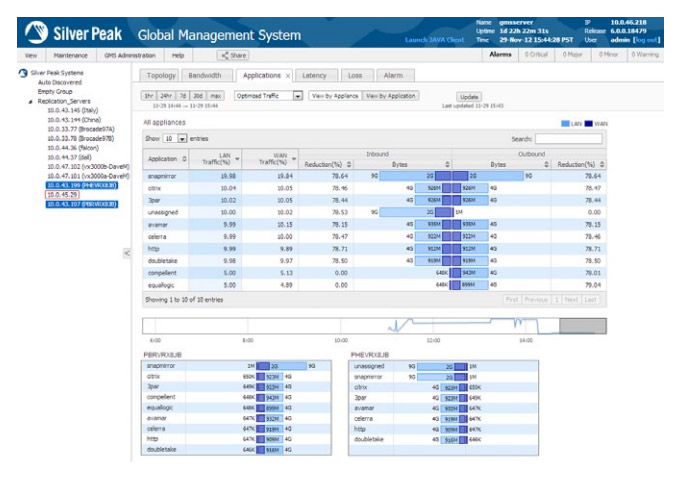Image resolution: width=682 pixels, height=481 pixels.
Task: Open the View menu
Action: tap(31, 55)
